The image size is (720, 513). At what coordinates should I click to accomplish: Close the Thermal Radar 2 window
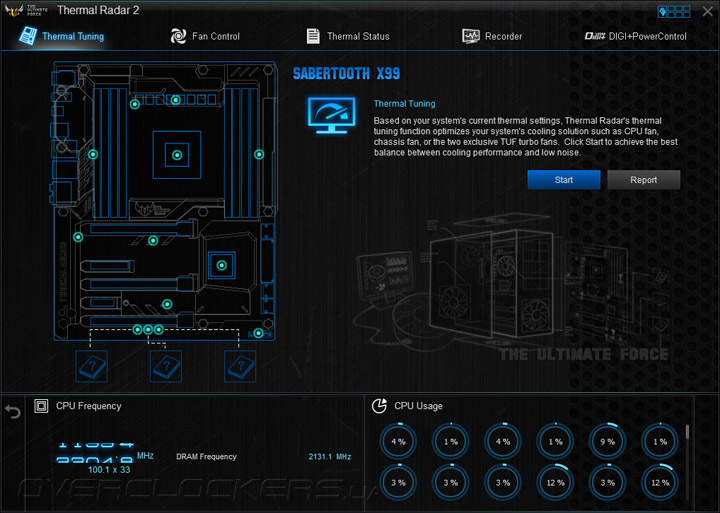707,11
